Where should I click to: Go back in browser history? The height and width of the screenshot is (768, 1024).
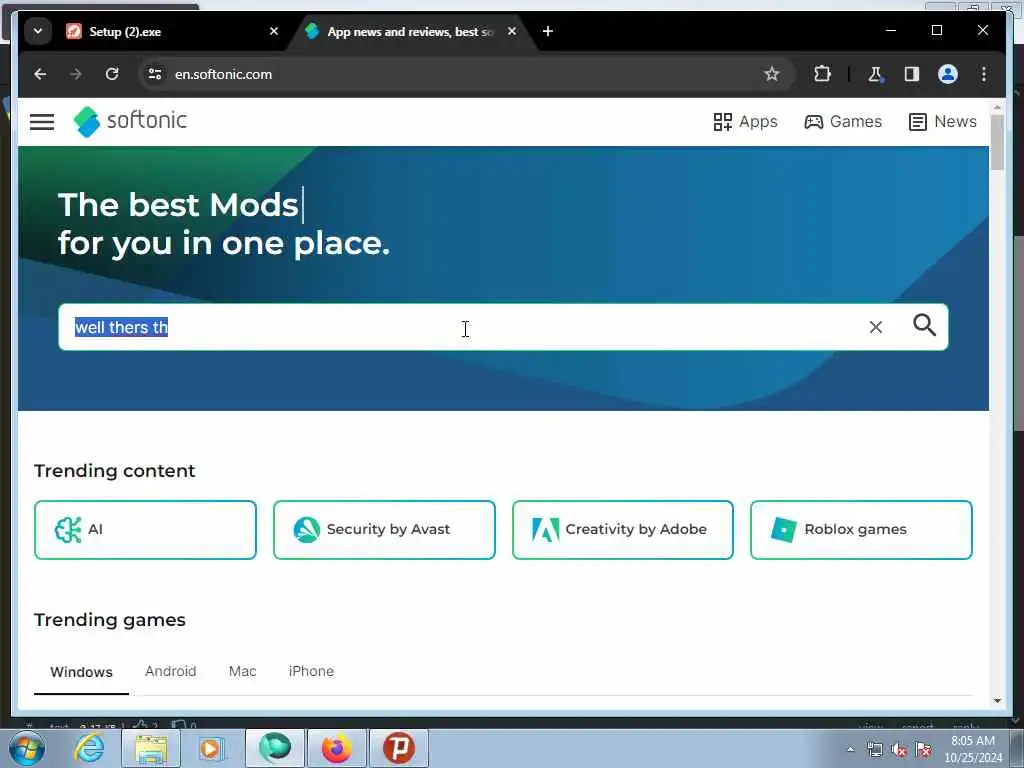tap(40, 74)
